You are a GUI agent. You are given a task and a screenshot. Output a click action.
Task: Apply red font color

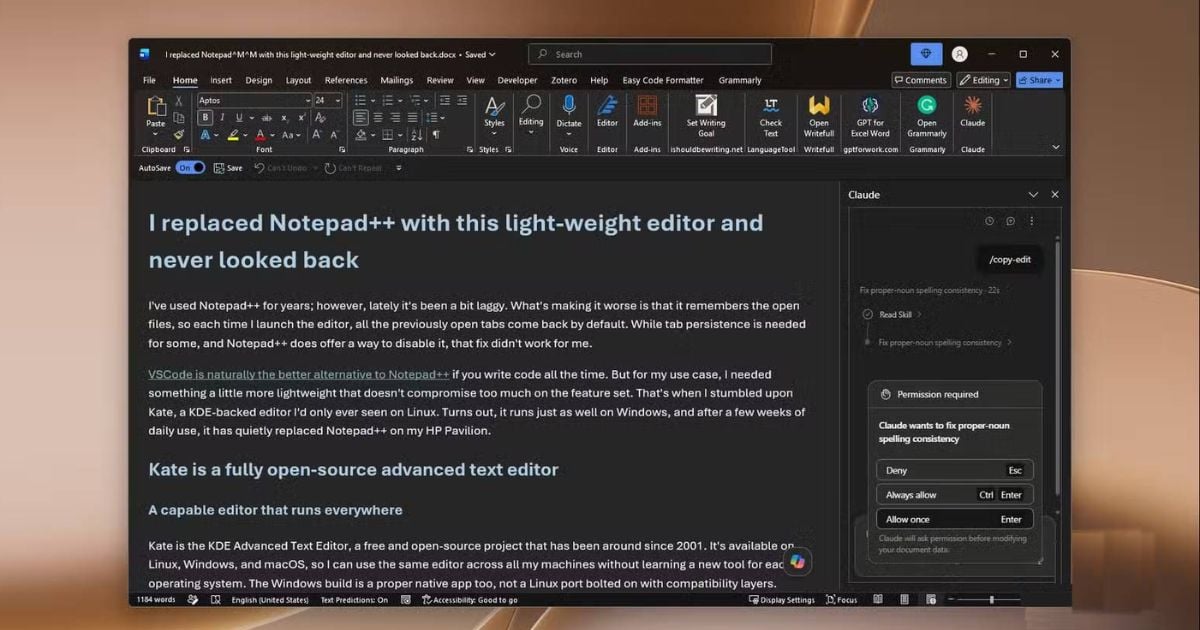(261, 135)
